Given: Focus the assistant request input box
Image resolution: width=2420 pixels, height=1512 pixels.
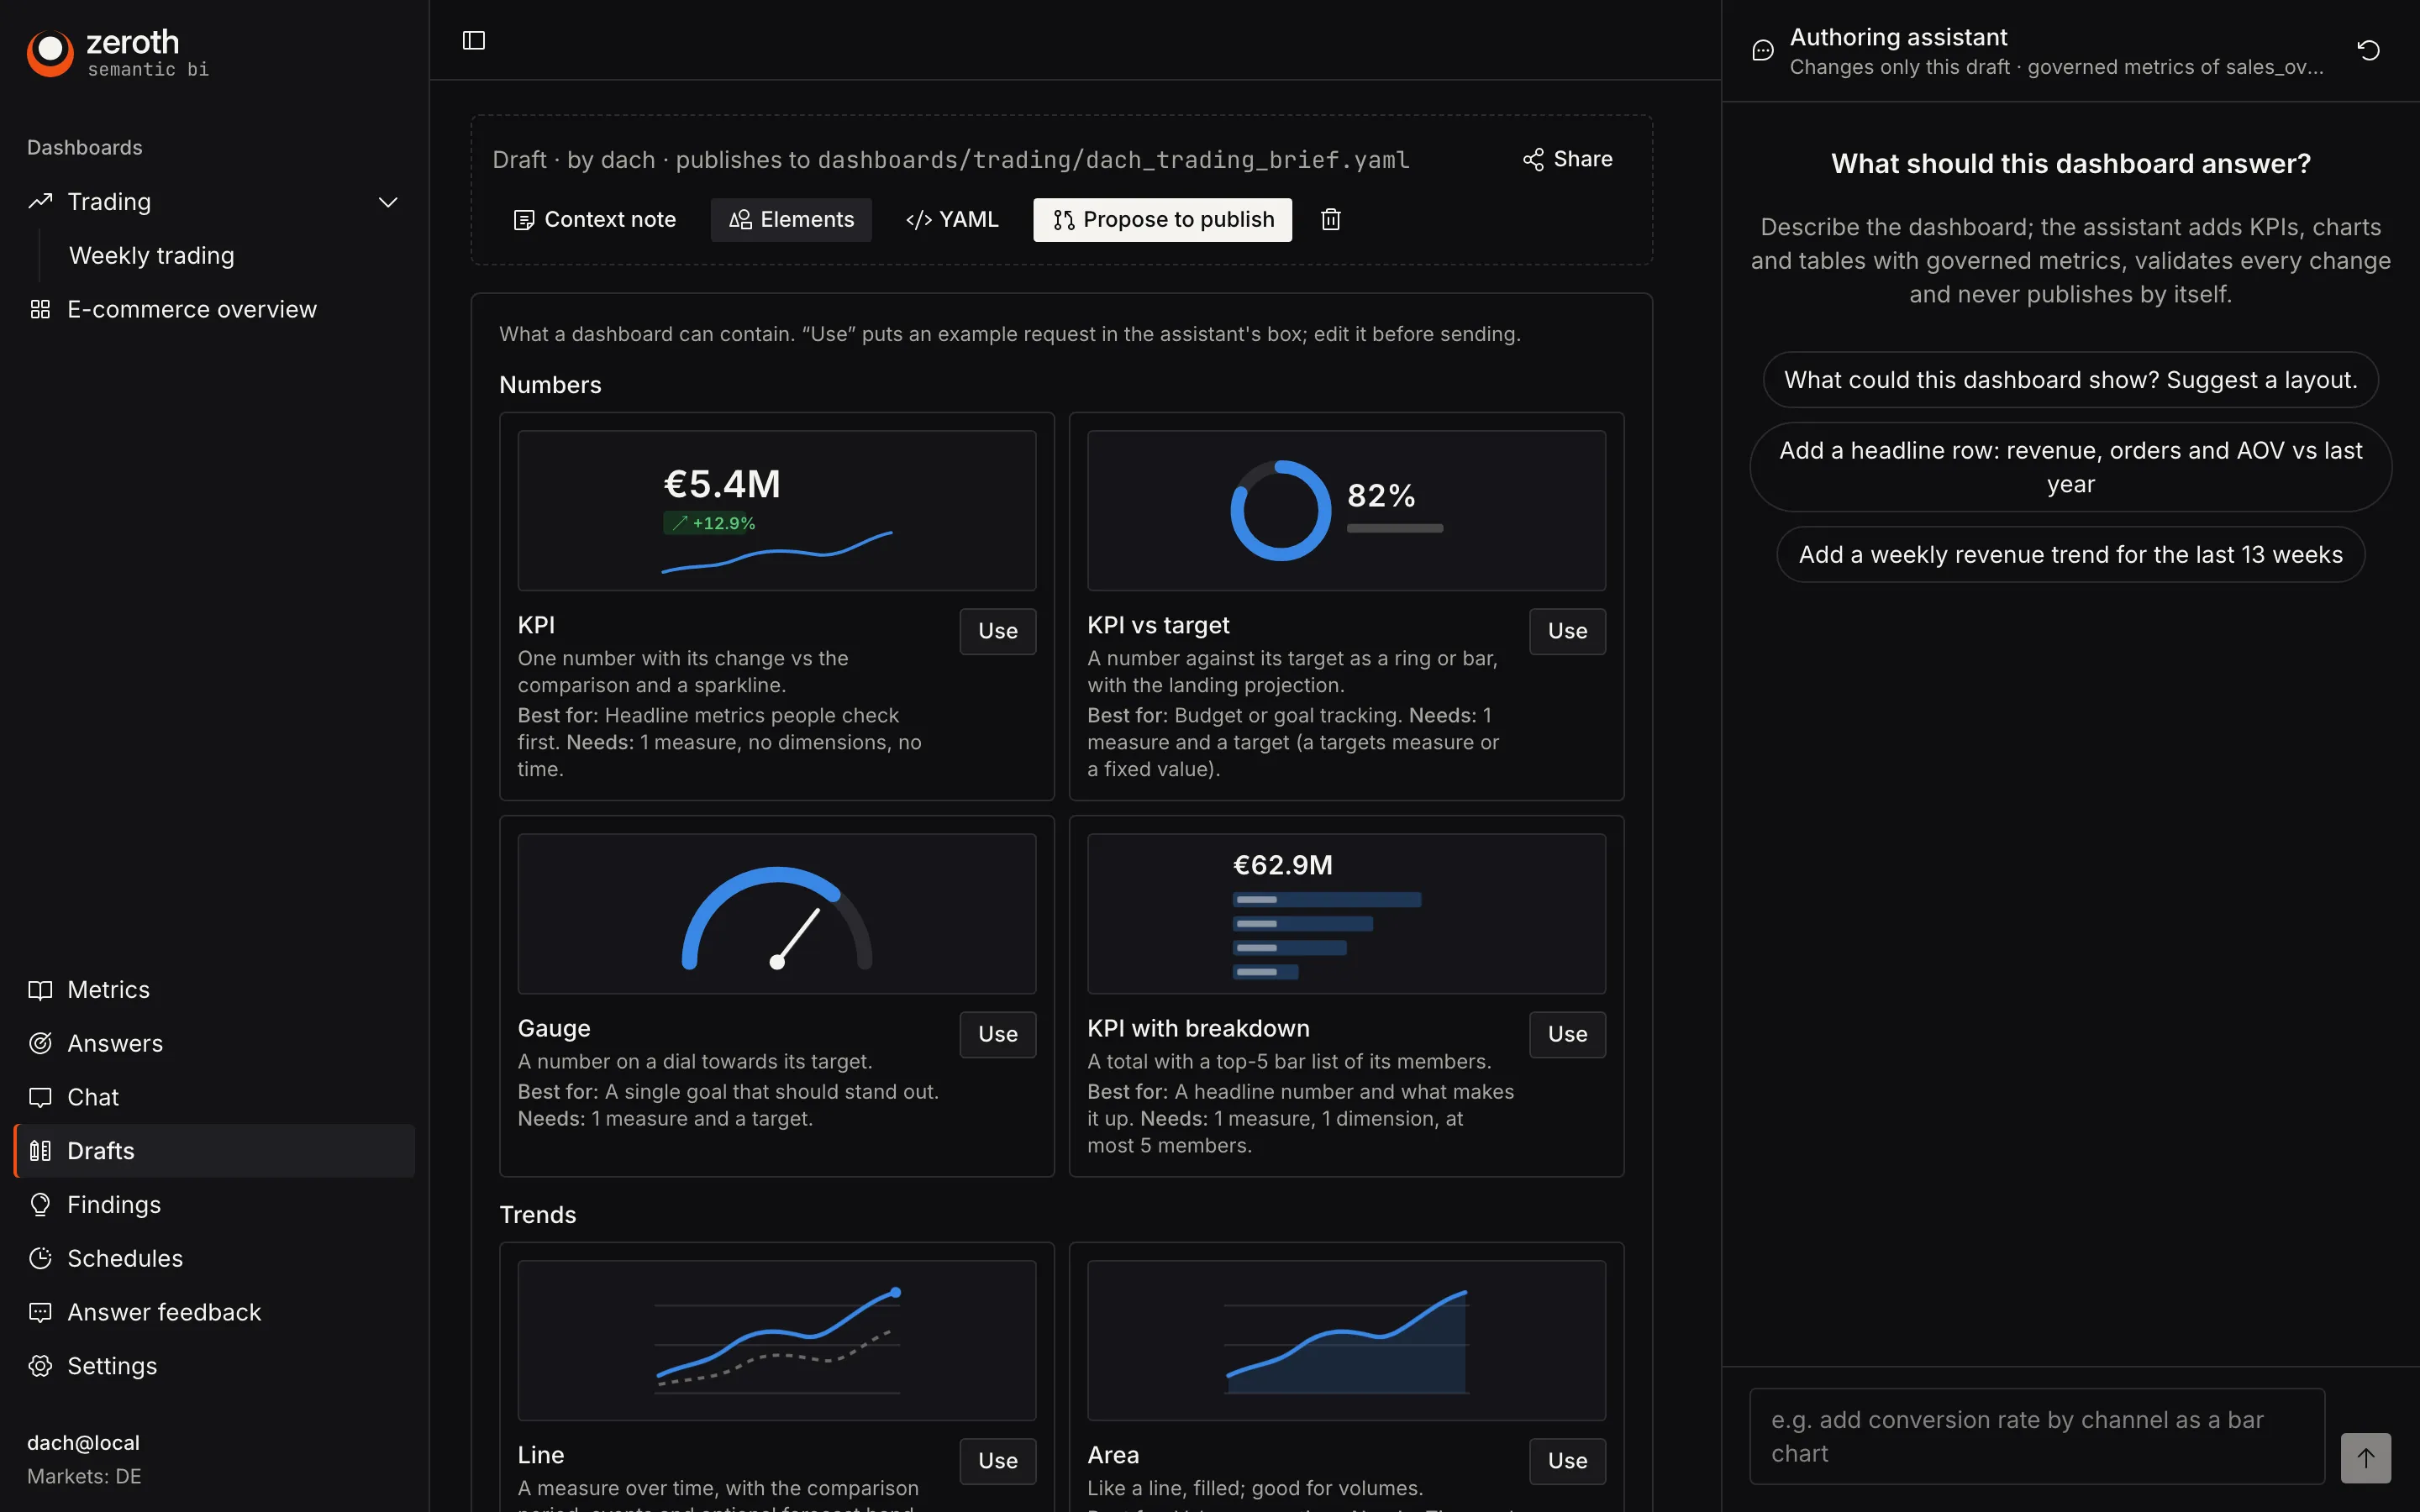Looking at the screenshot, I should click(2036, 1436).
